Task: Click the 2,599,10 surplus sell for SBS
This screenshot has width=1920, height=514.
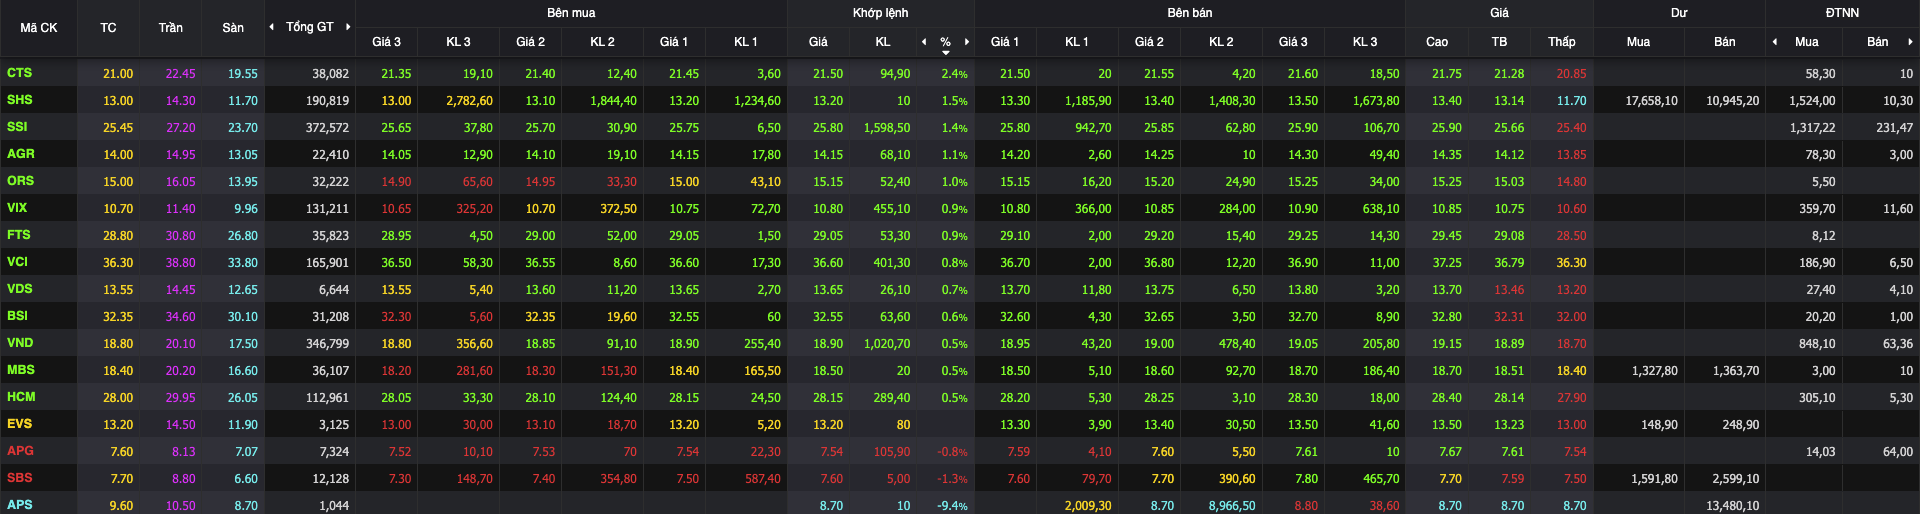Action: [1736, 479]
